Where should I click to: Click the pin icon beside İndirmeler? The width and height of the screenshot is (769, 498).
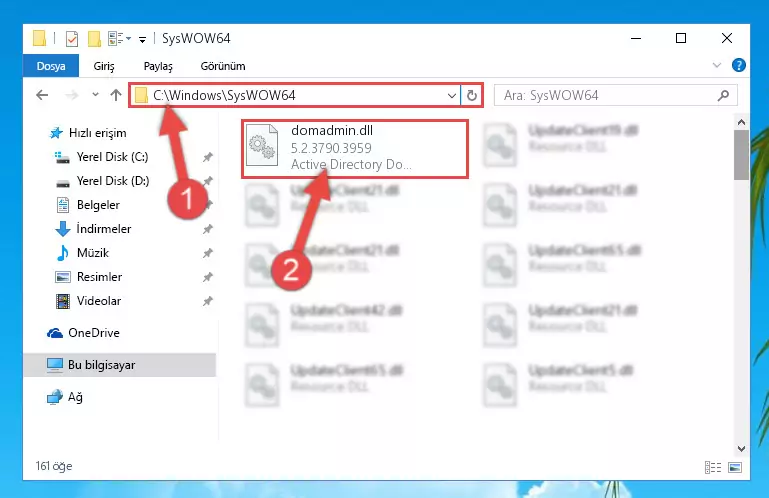208,229
